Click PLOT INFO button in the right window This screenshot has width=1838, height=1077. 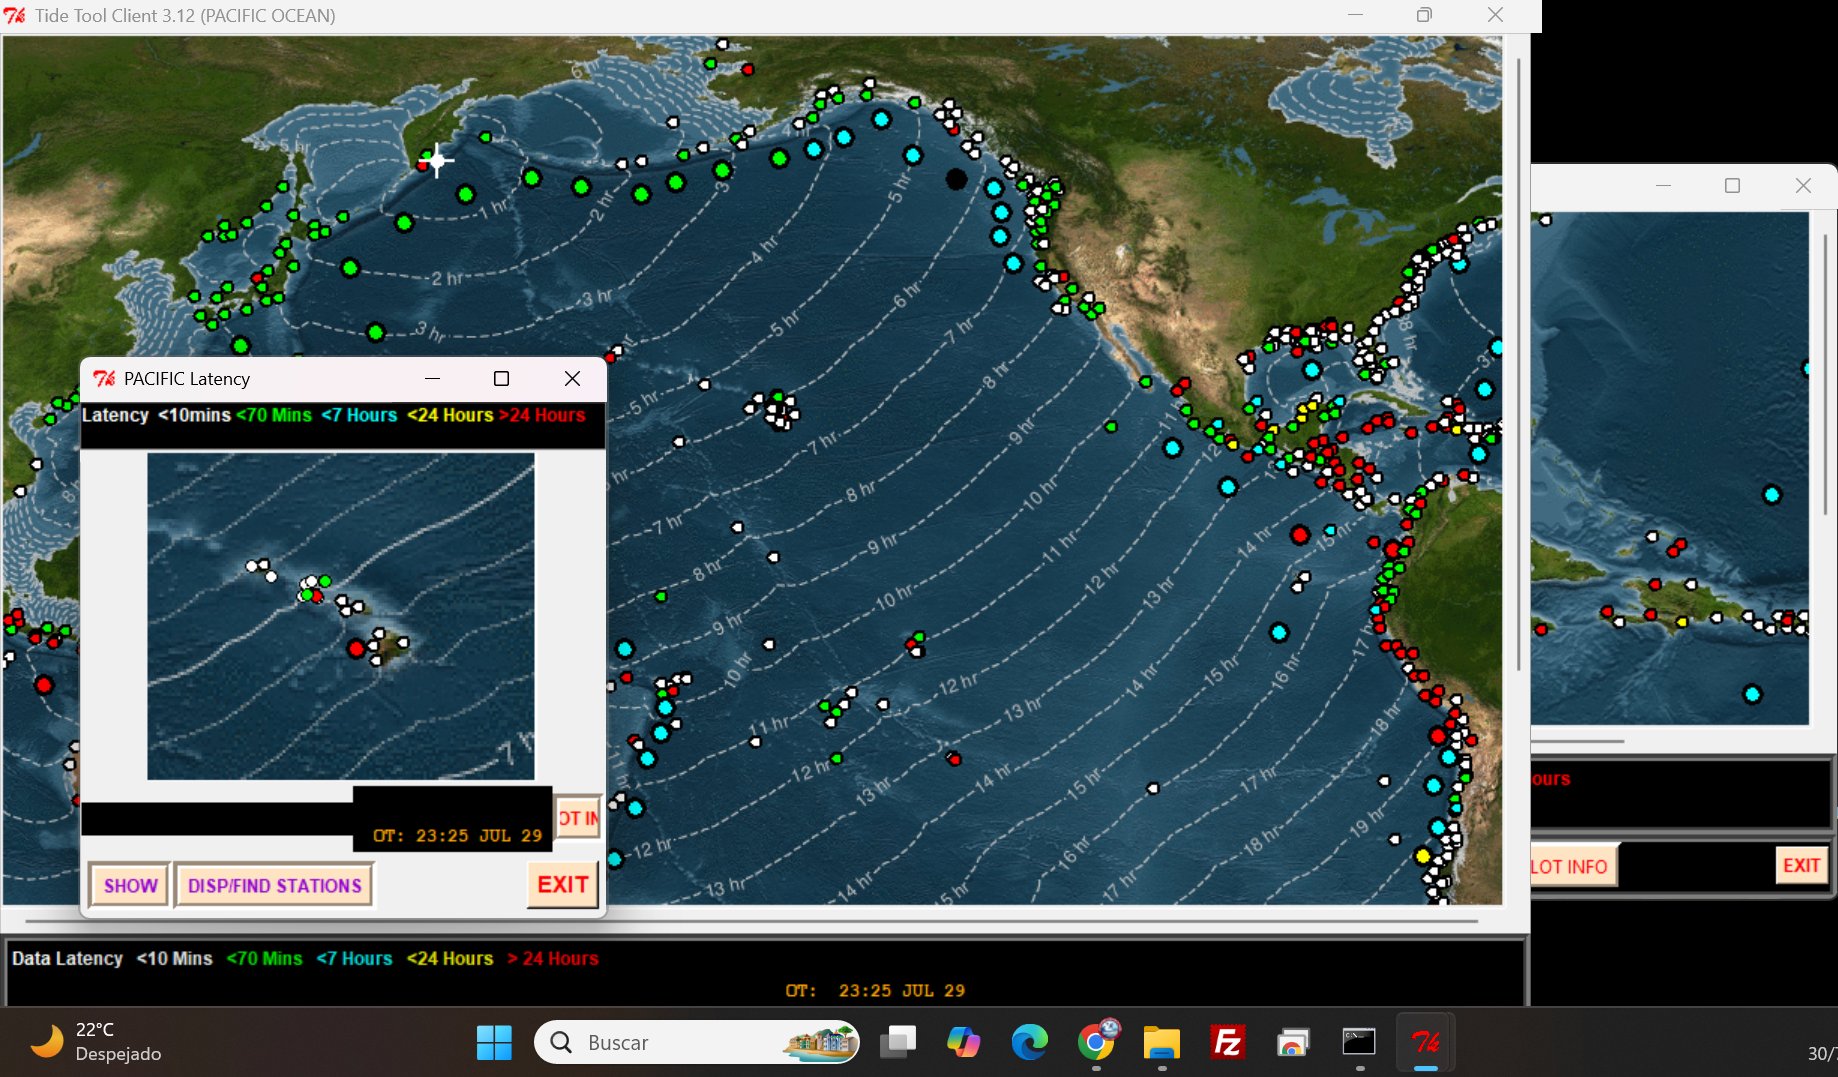pos(1571,866)
